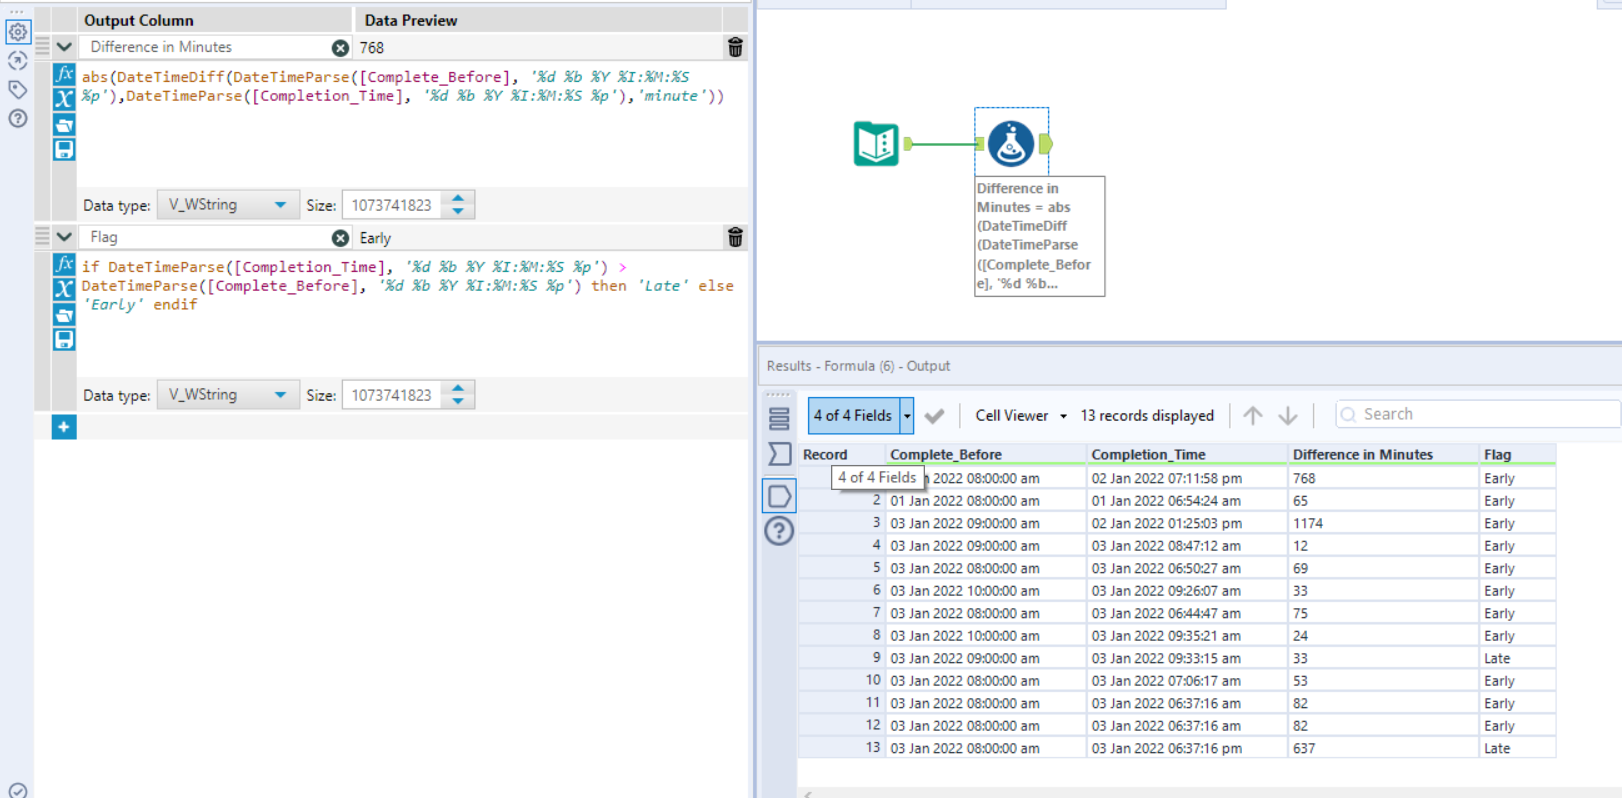Add a new expression with plus button
The height and width of the screenshot is (798, 1622).
(x=63, y=427)
